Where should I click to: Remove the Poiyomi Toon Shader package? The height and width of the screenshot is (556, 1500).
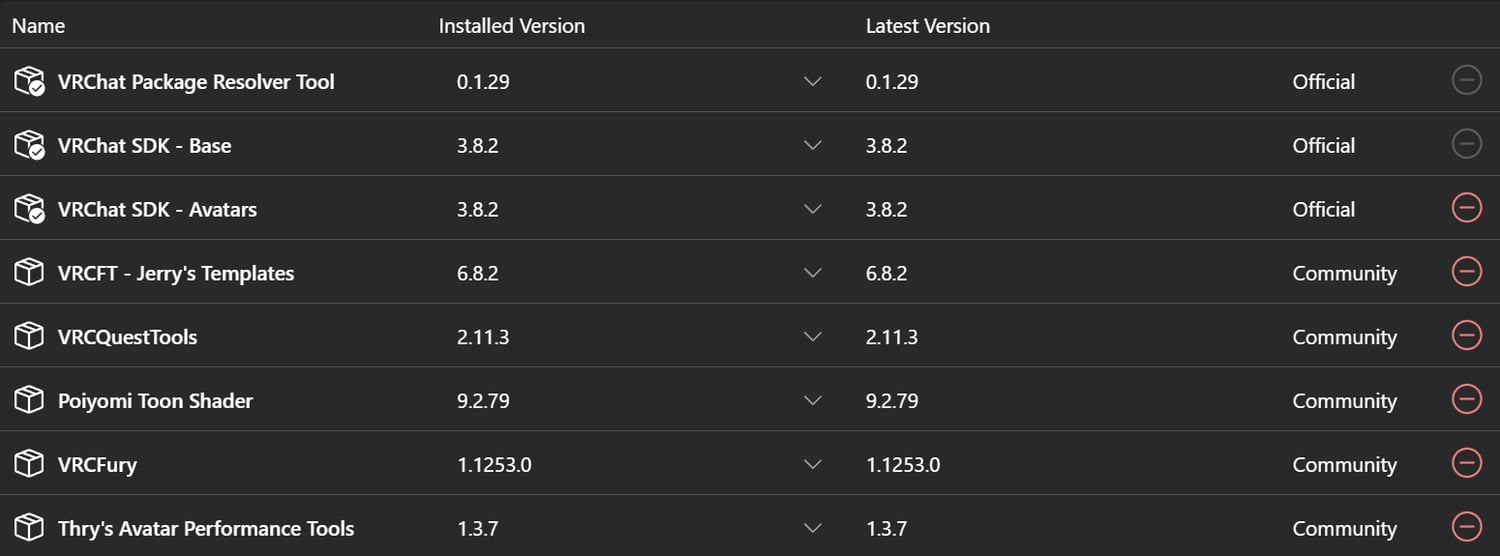click(1466, 400)
